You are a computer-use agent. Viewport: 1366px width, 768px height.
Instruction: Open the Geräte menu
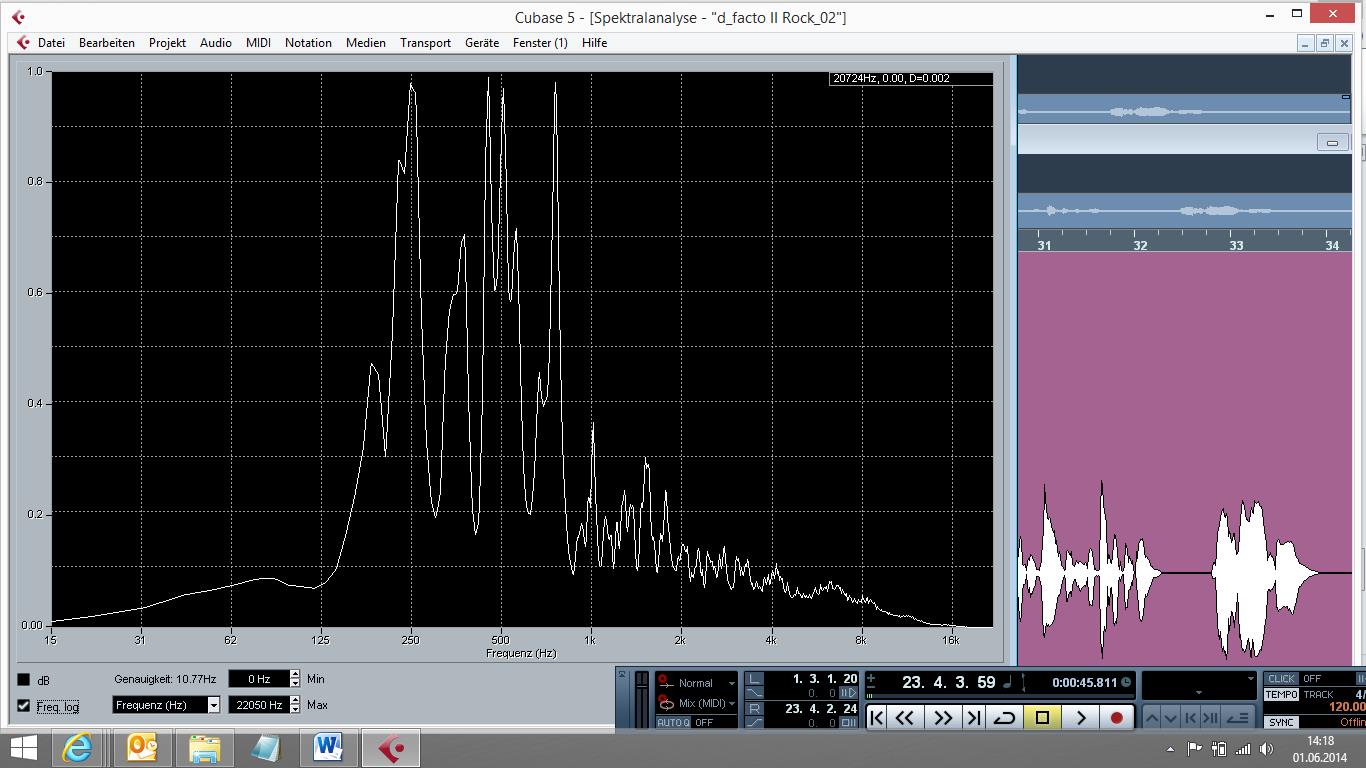(x=482, y=43)
